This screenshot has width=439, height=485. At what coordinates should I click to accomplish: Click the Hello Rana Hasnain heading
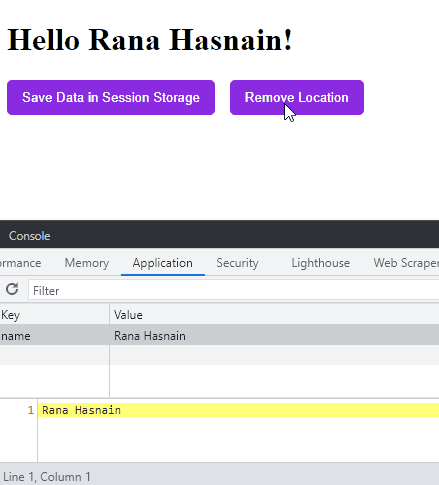click(x=150, y=40)
